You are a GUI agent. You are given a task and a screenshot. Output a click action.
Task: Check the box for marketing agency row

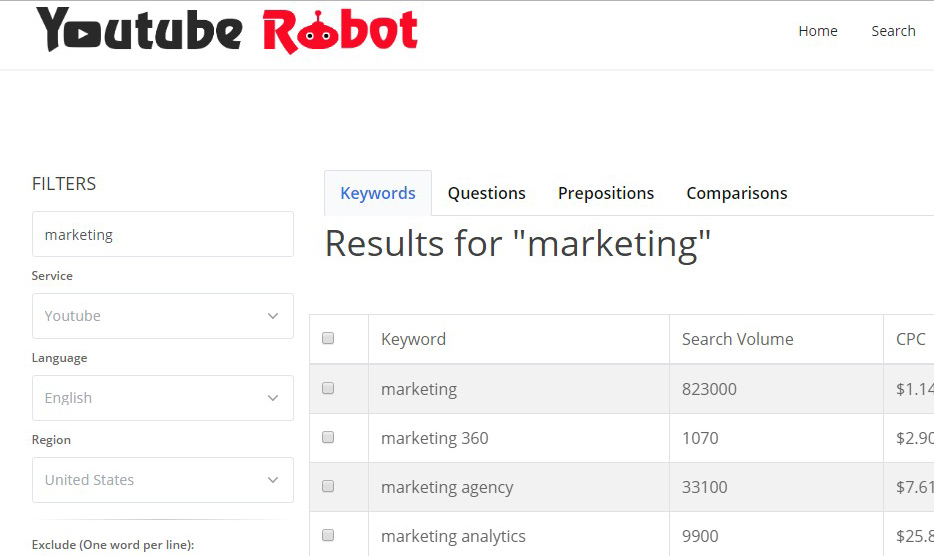328,486
